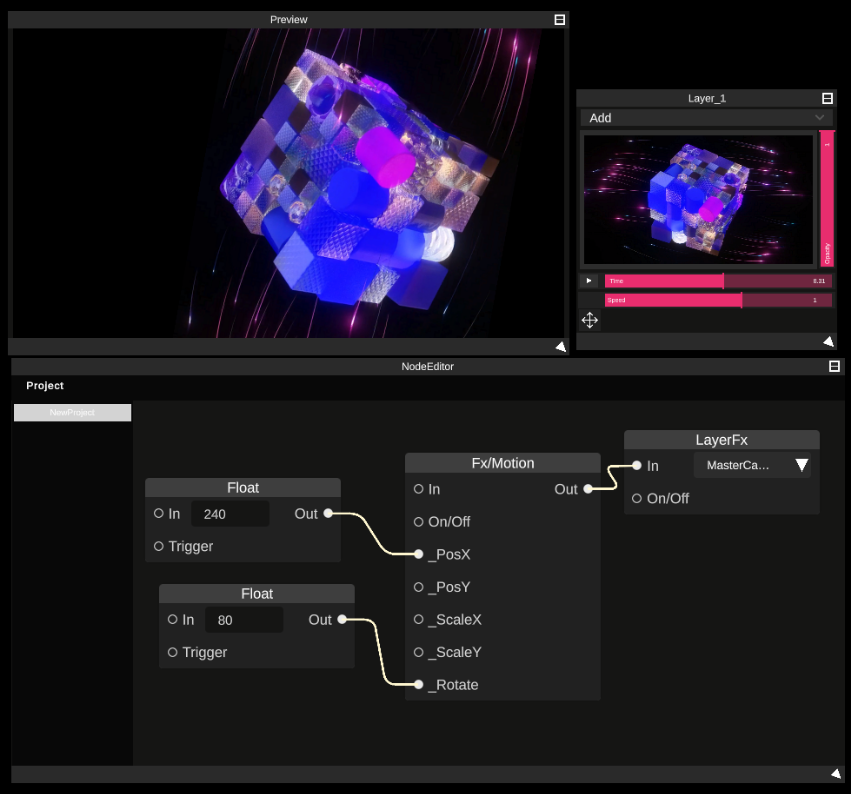Open the Add dropdown in Layer_1 panel
The image size is (851, 794).
point(706,118)
